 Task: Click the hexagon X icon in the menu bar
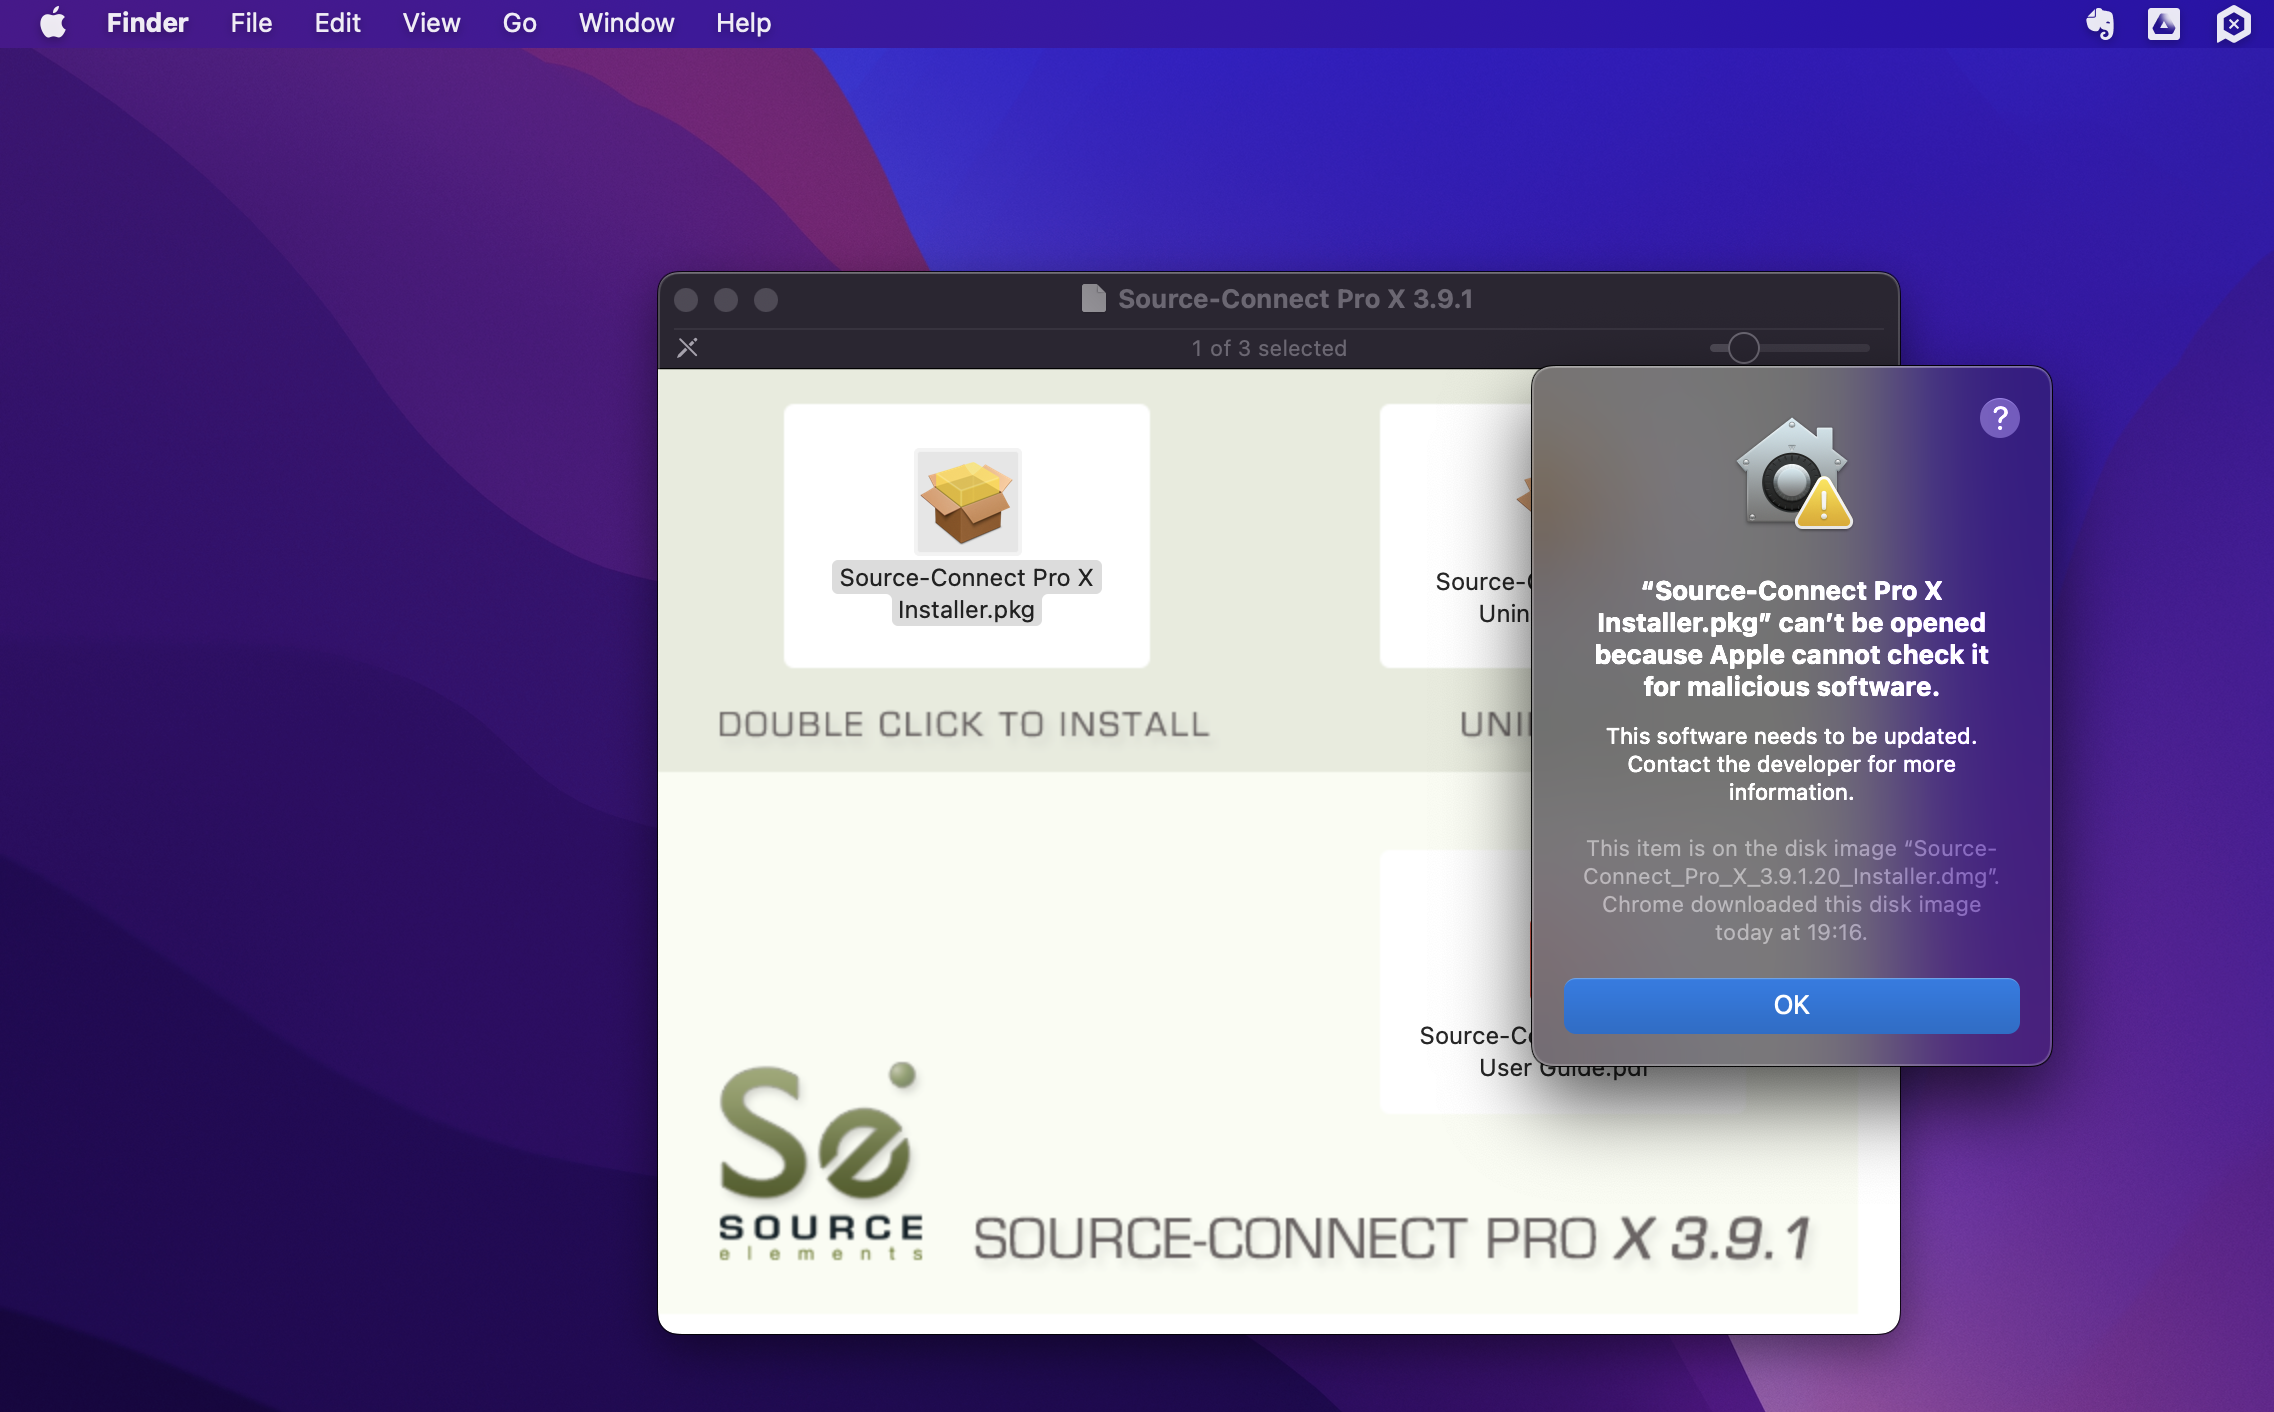[2232, 23]
